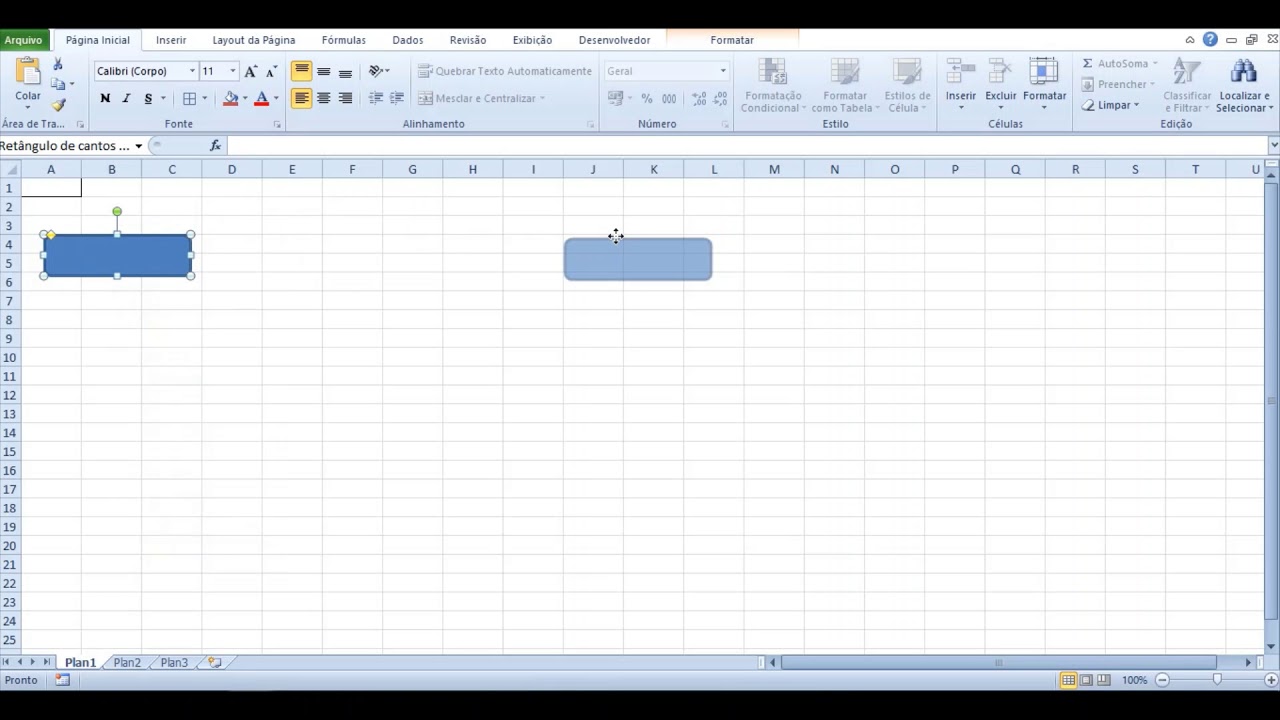Switch to Page Break Preview icon
Image resolution: width=1280 pixels, height=720 pixels.
[x=1104, y=680]
